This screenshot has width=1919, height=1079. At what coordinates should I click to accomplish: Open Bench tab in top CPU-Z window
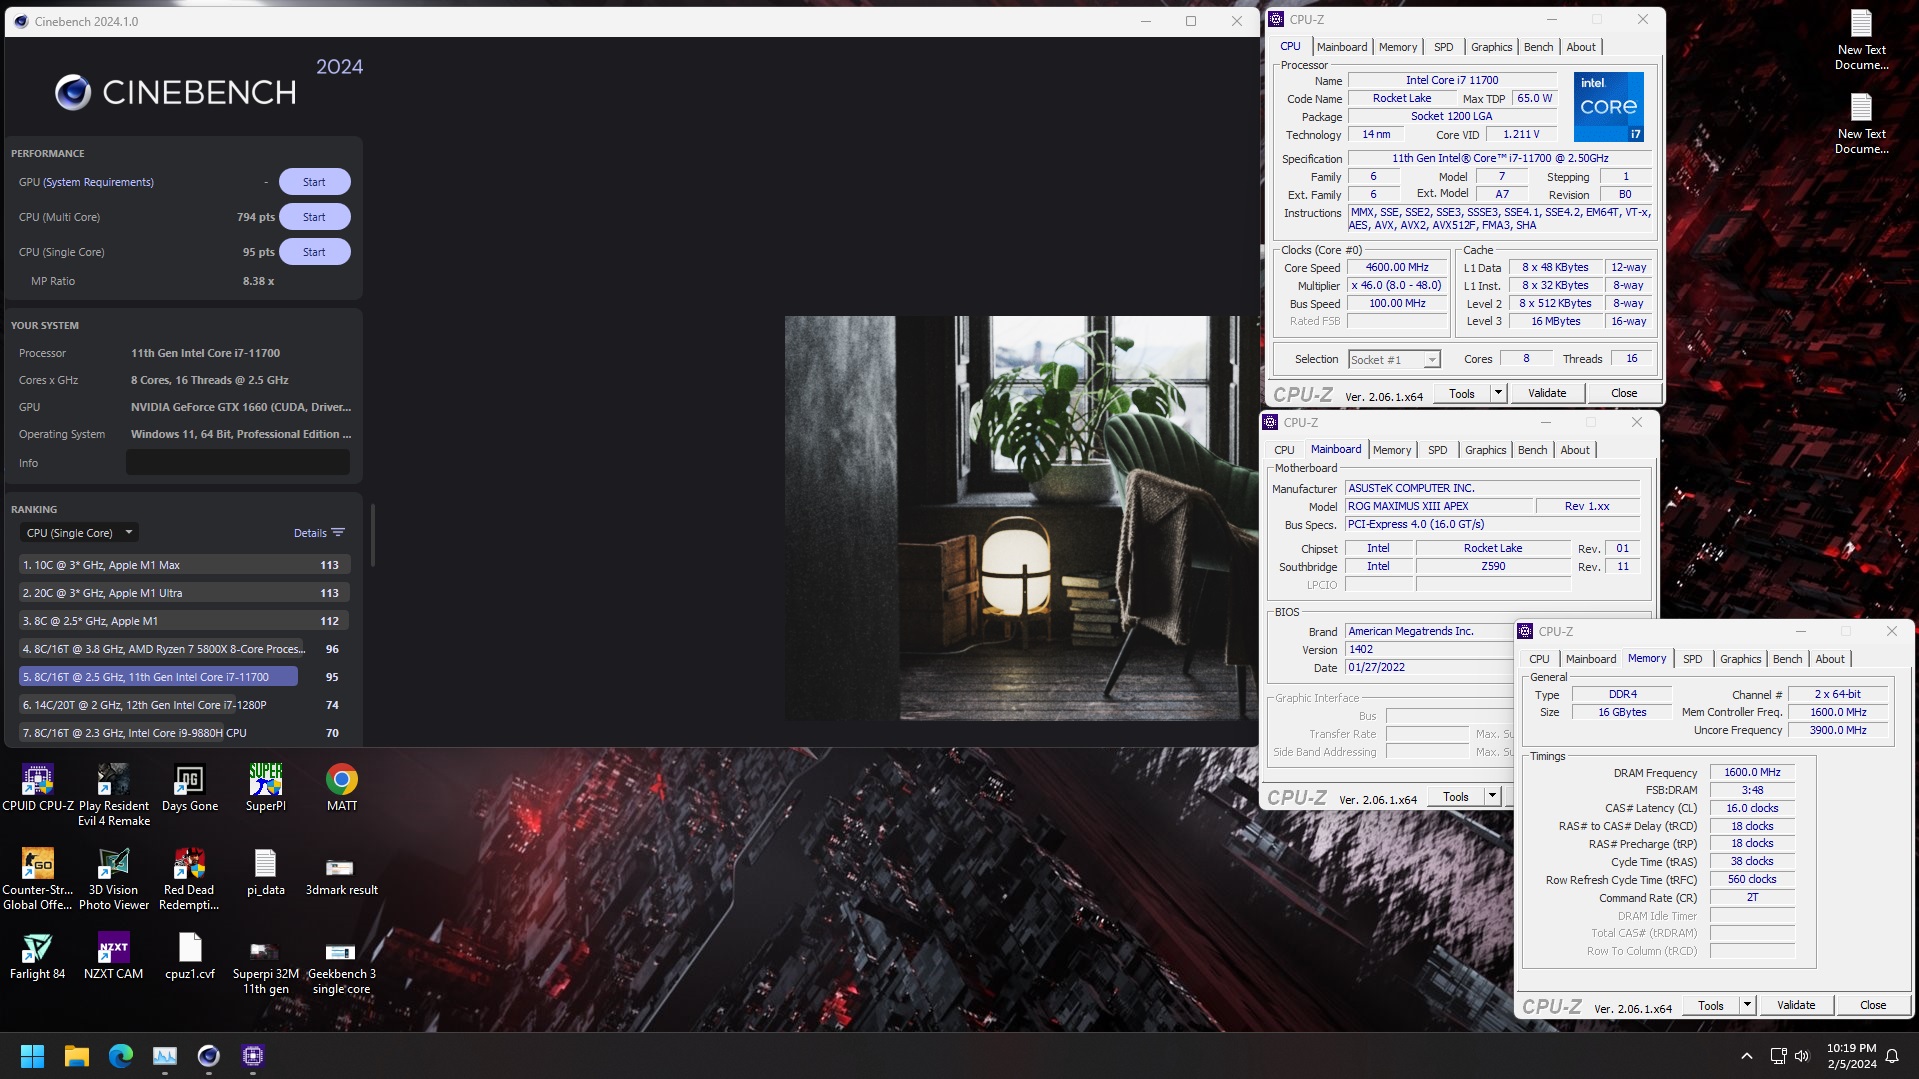click(1538, 47)
